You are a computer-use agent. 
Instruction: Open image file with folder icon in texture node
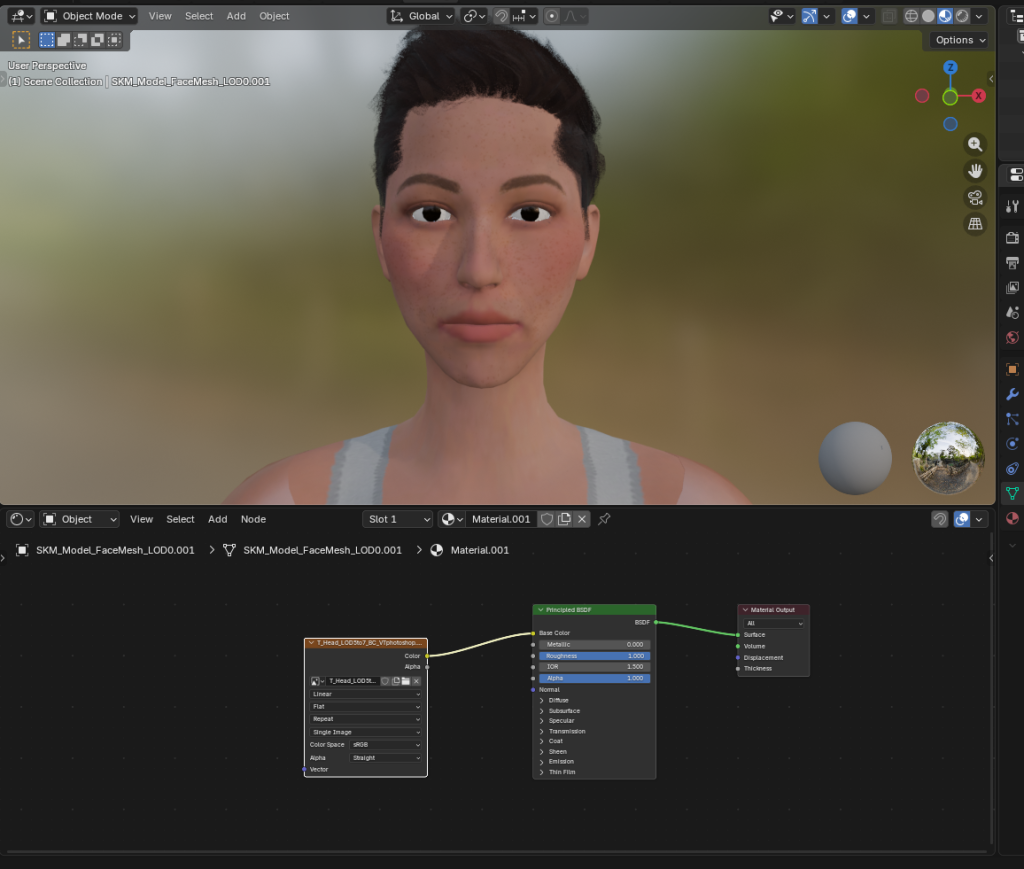[406, 681]
